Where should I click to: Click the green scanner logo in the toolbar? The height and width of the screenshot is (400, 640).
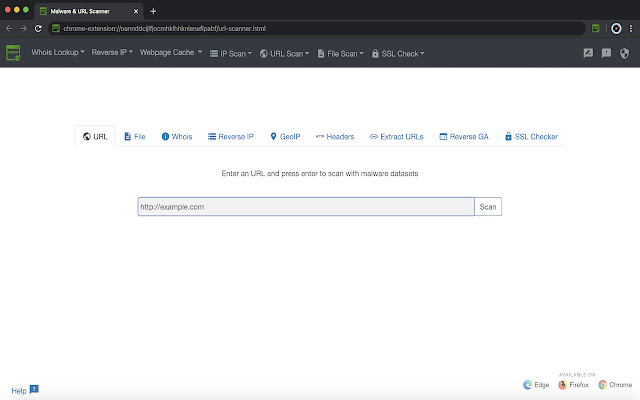click(14, 53)
